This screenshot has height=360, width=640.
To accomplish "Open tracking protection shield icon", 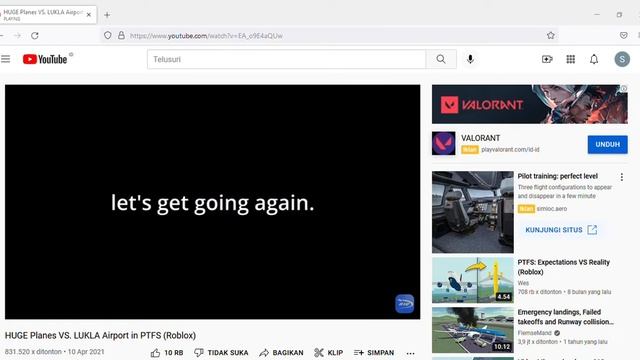I will click(x=107, y=36).
